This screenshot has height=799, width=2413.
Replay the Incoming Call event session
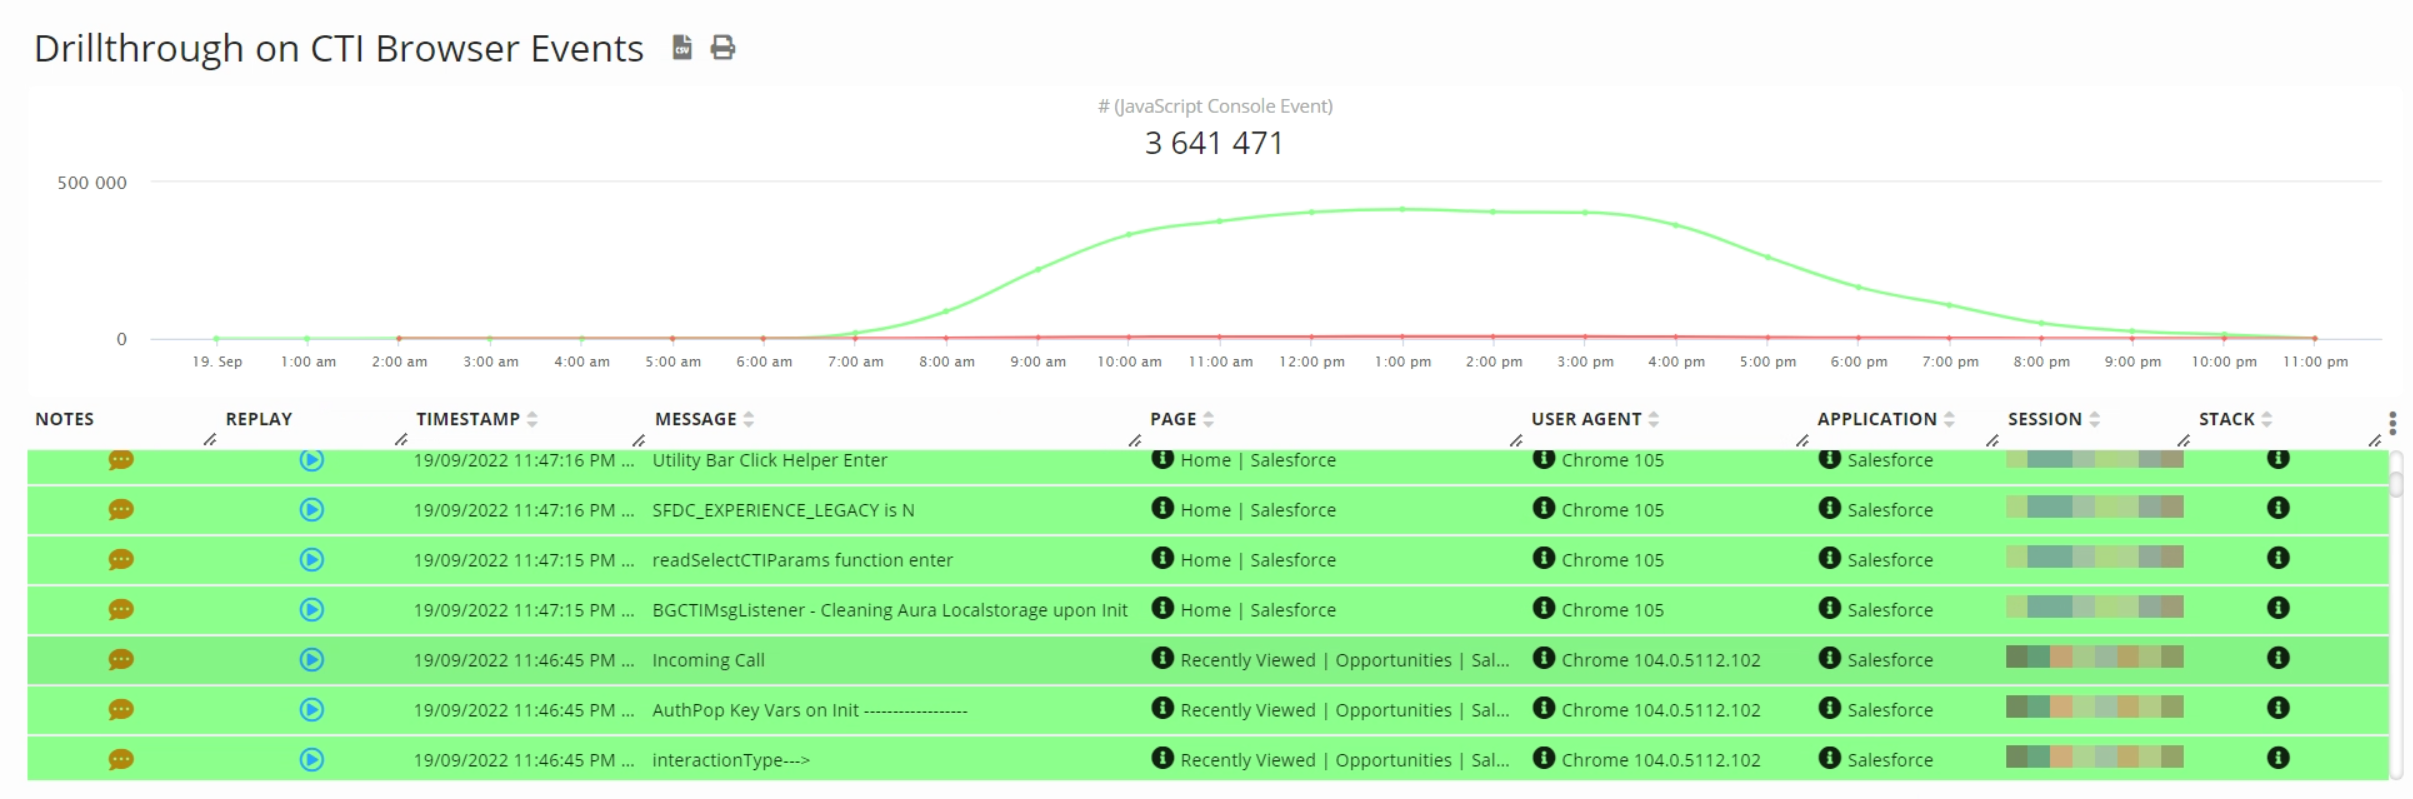point(312,660)
